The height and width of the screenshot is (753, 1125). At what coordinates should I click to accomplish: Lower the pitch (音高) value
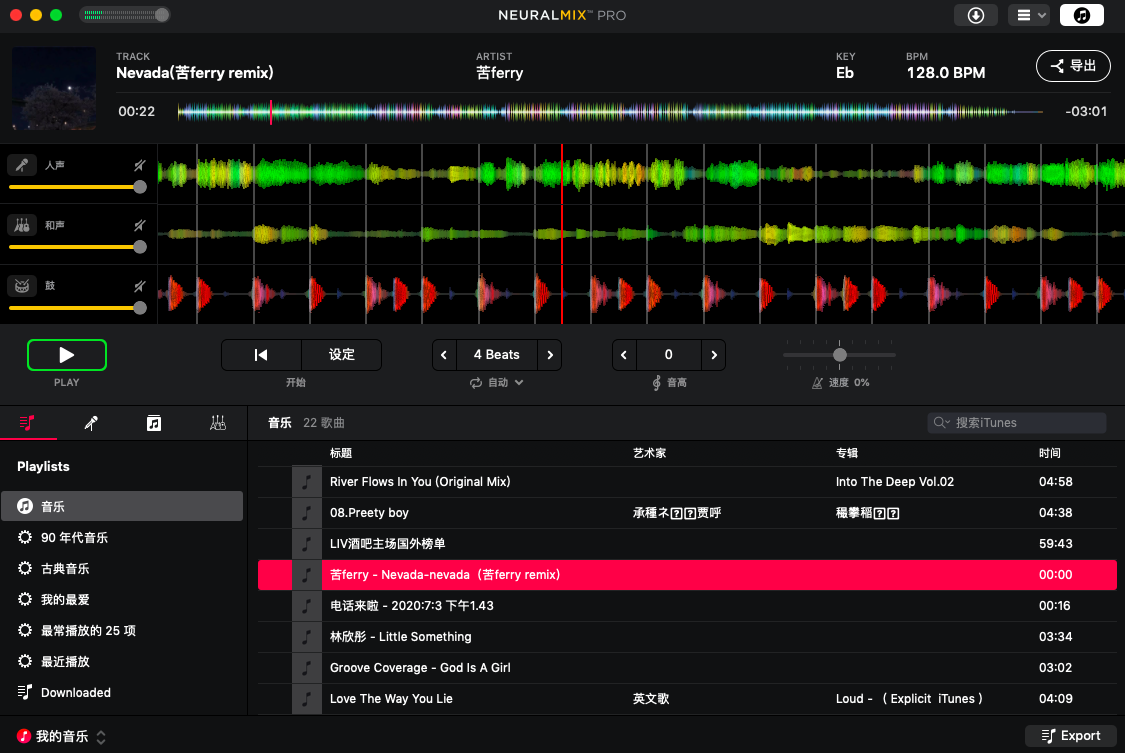(x=623, y=355)
